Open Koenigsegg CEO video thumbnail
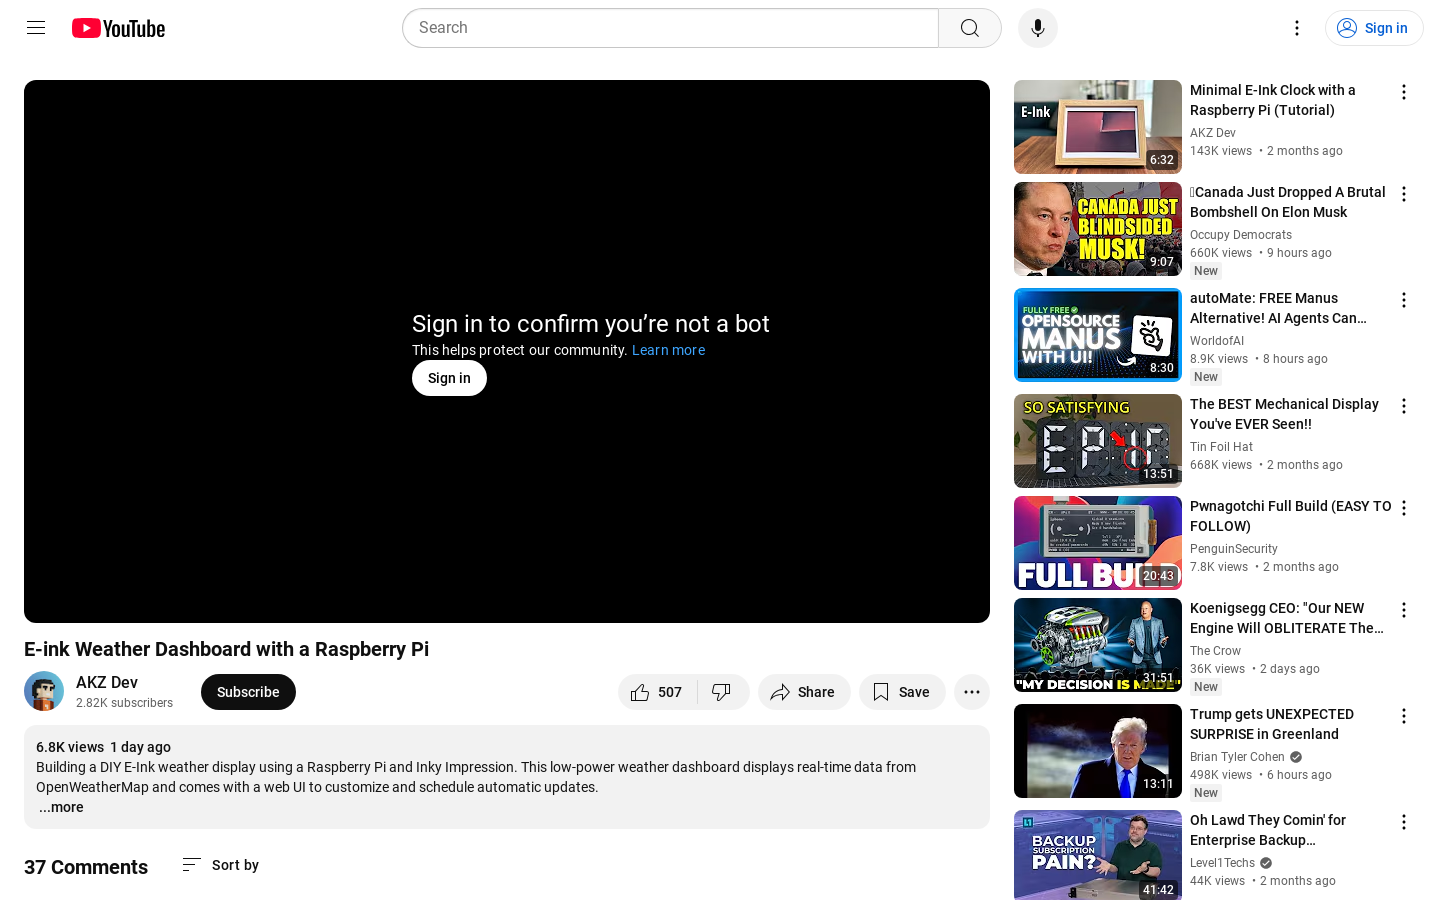 (x=1097, y=645)
